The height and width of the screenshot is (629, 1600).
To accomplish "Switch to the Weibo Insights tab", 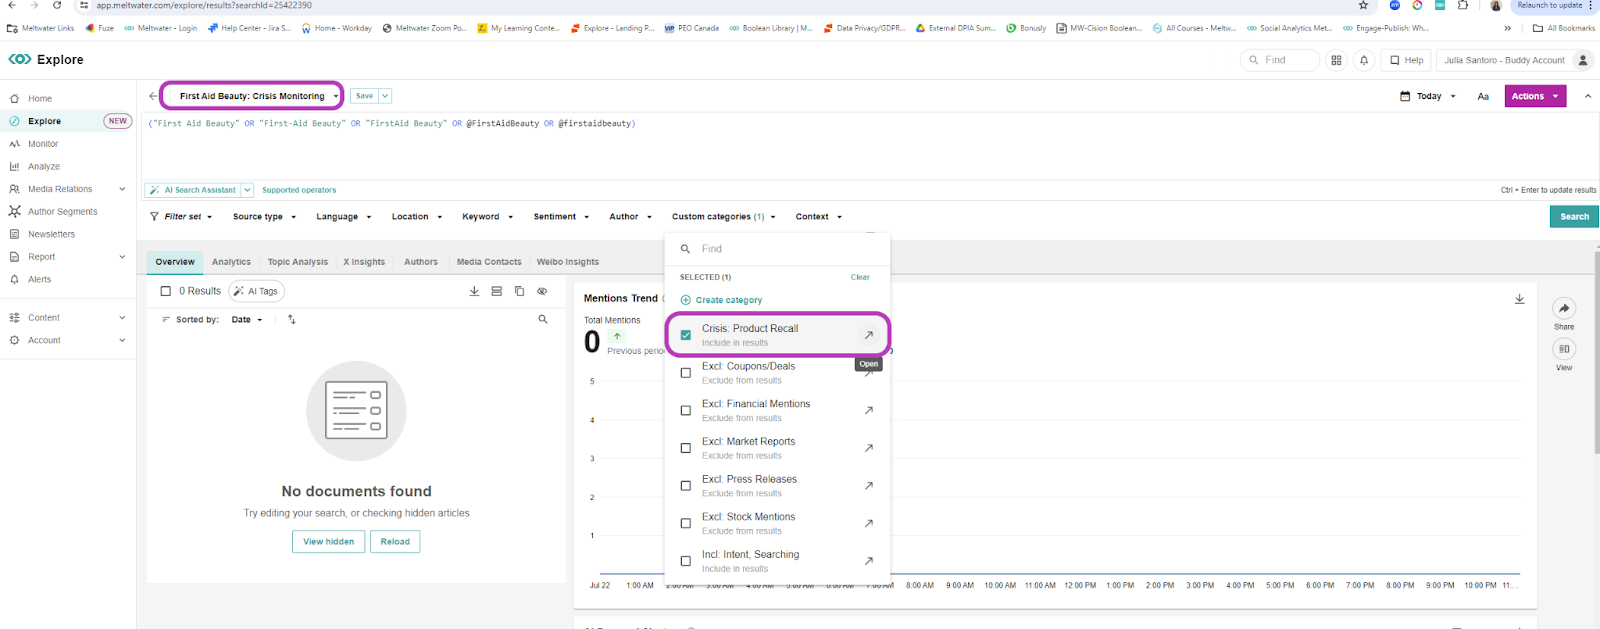I will point(568,262).
